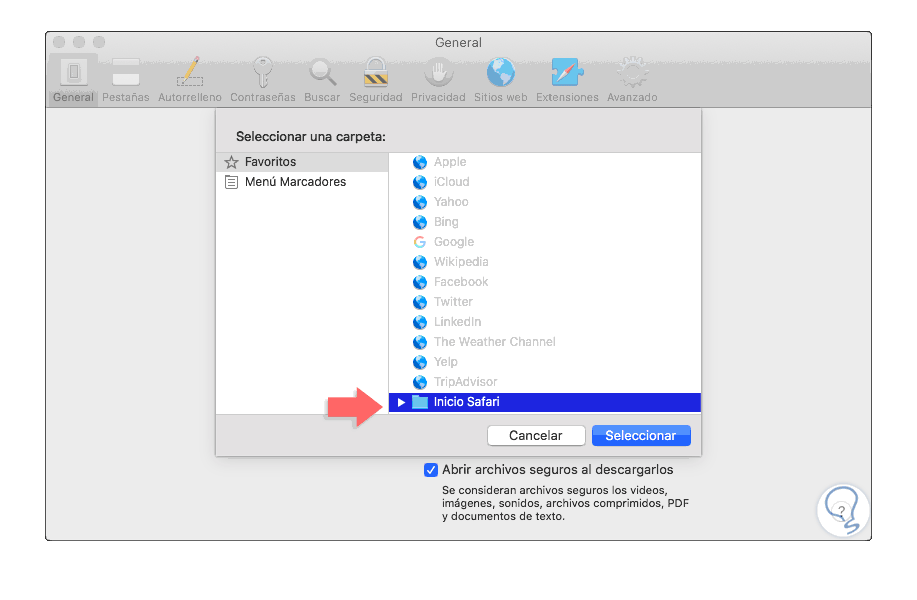Click The Weather Channel bookmark label
917x600 pixels.
pos(495,342)
